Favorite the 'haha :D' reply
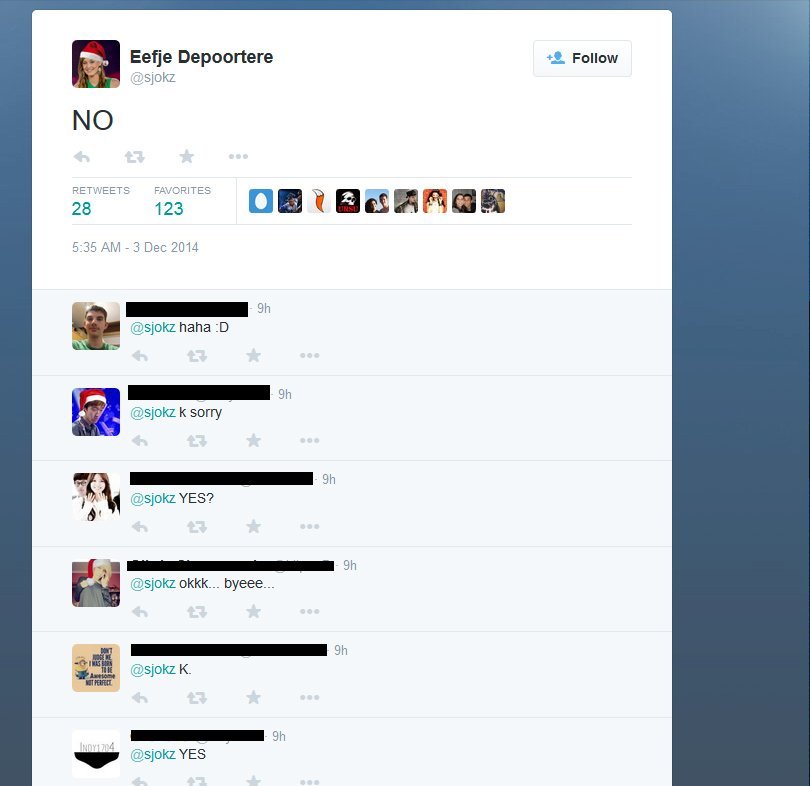Viewport: 810px width, 786px height. tap(253, 355)
